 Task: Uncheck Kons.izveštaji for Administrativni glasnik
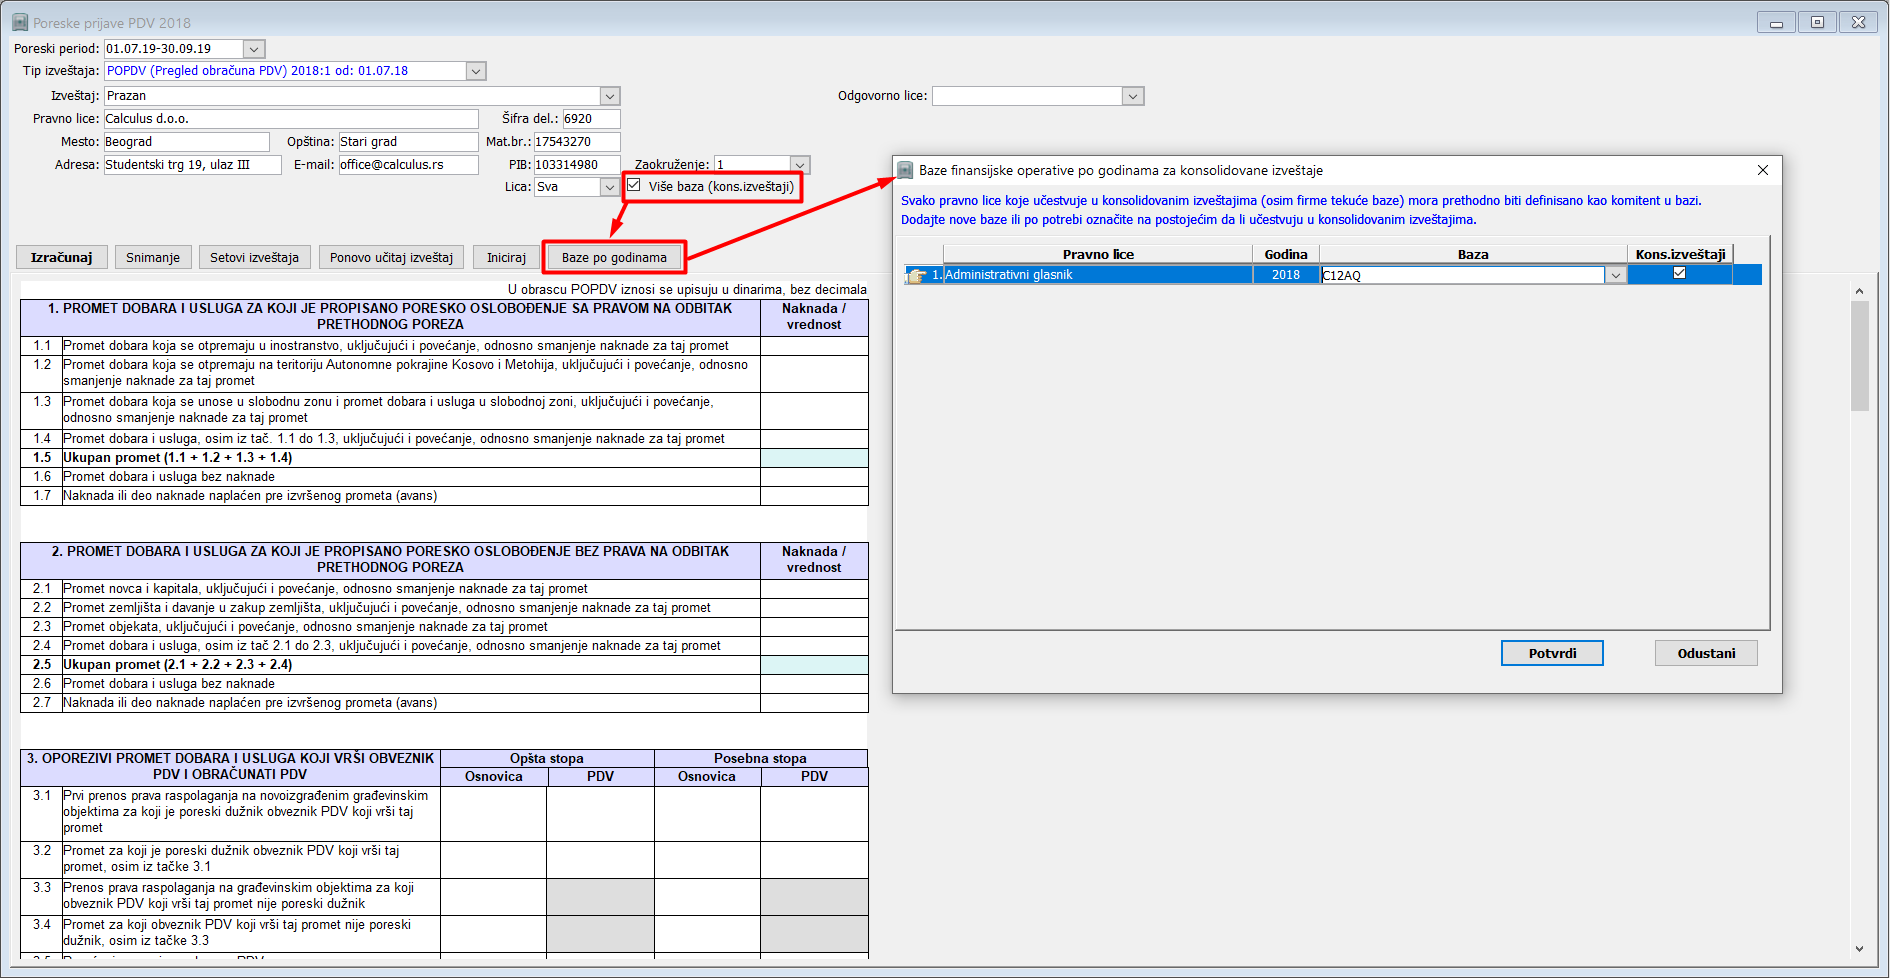coord(1679,273)
